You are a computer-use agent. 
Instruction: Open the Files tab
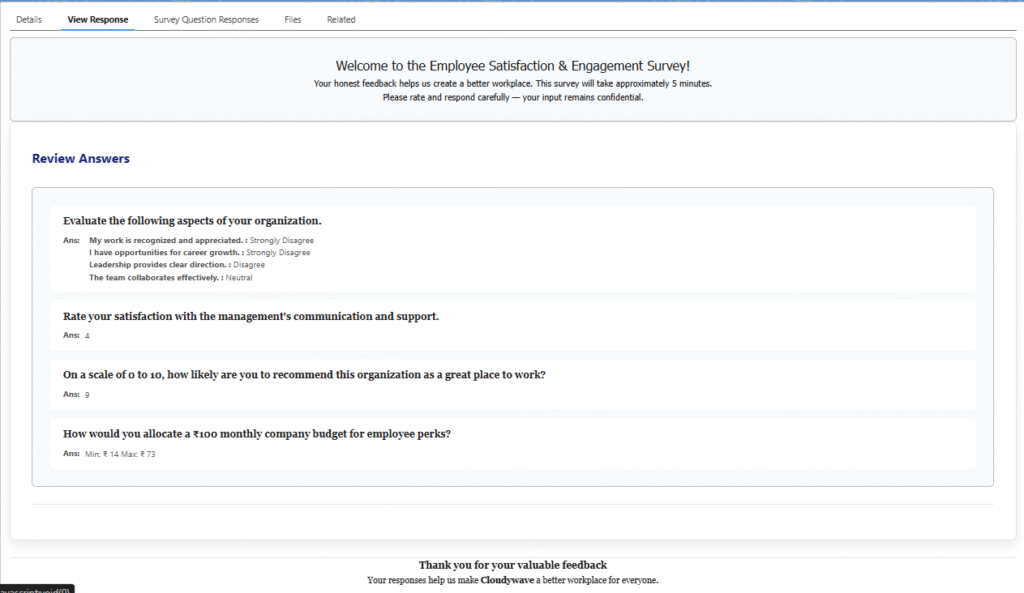(x=292, y=19)
